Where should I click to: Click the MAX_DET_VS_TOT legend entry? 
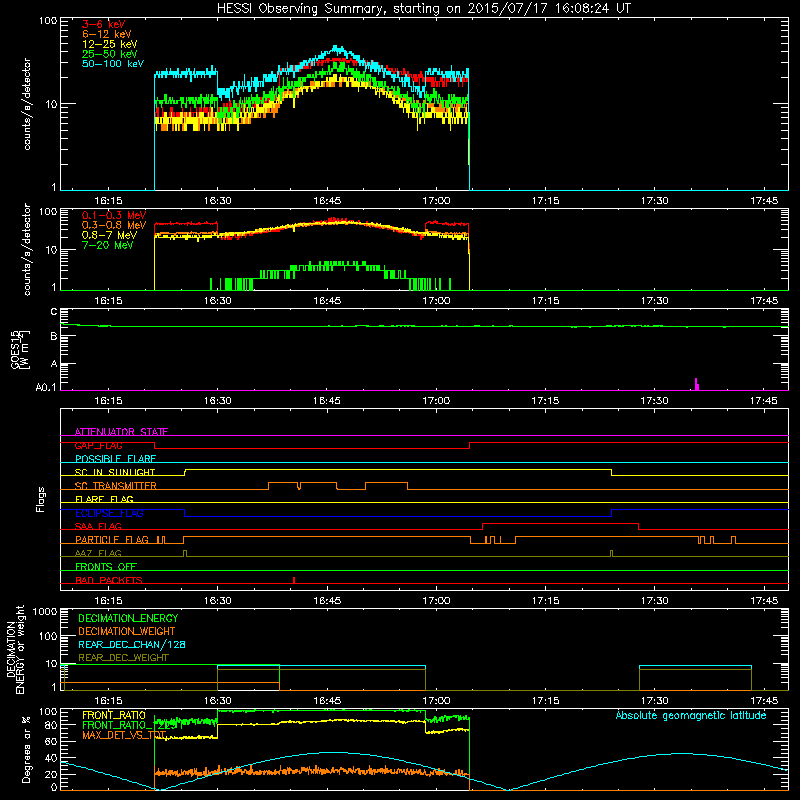tap(123, 735)
